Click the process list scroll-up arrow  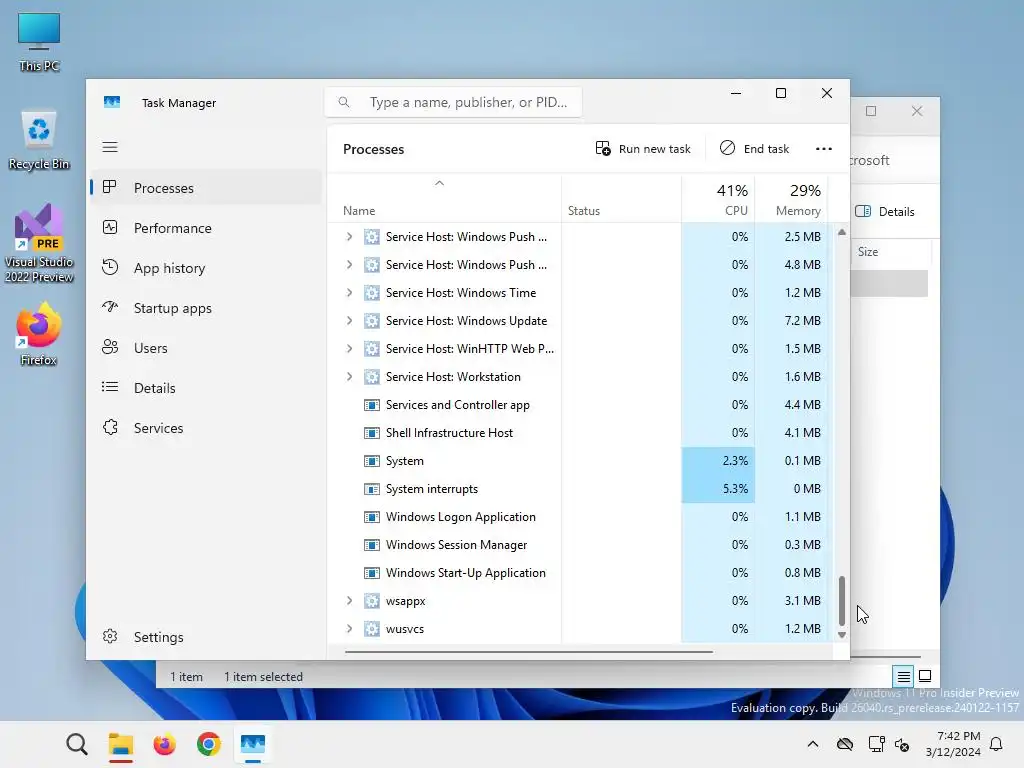point(842,232)
